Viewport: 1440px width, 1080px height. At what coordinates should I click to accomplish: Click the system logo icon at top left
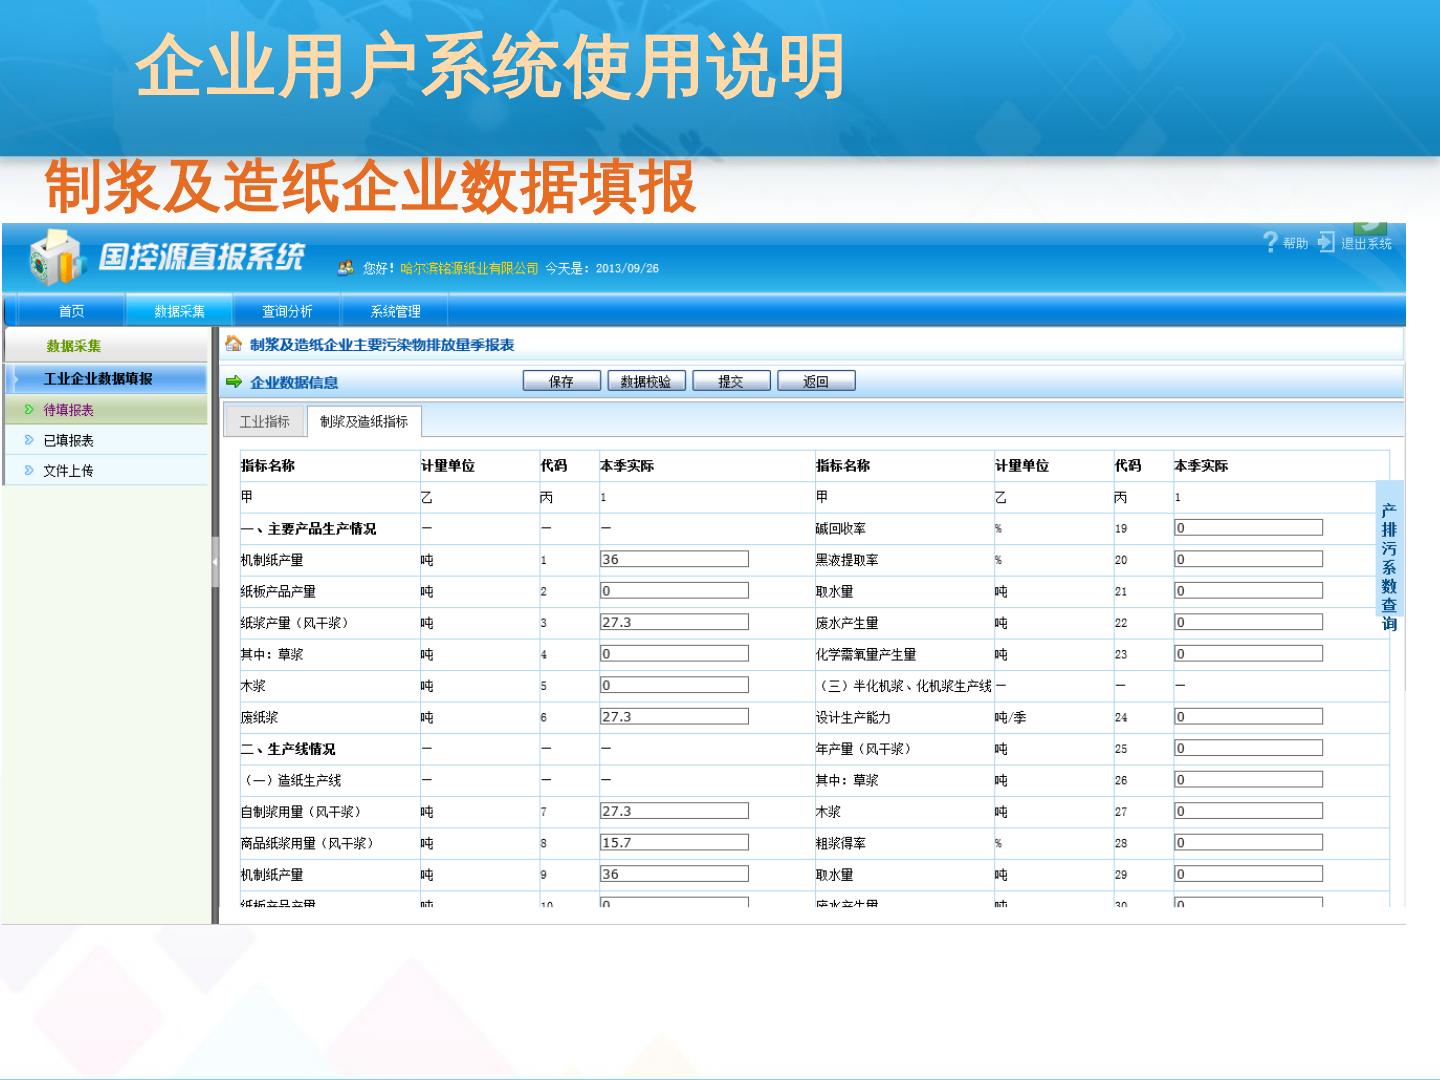point(56,258)
